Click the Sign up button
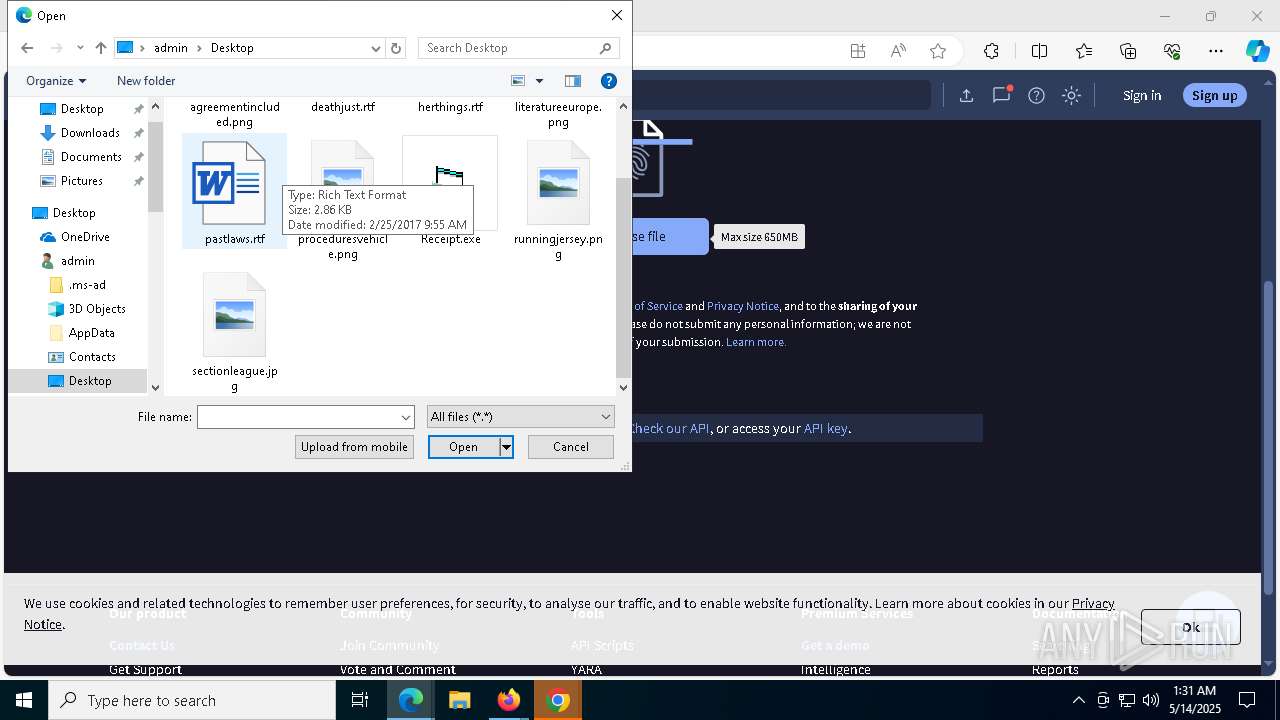1280x720 pixels. click(1215, 95)
